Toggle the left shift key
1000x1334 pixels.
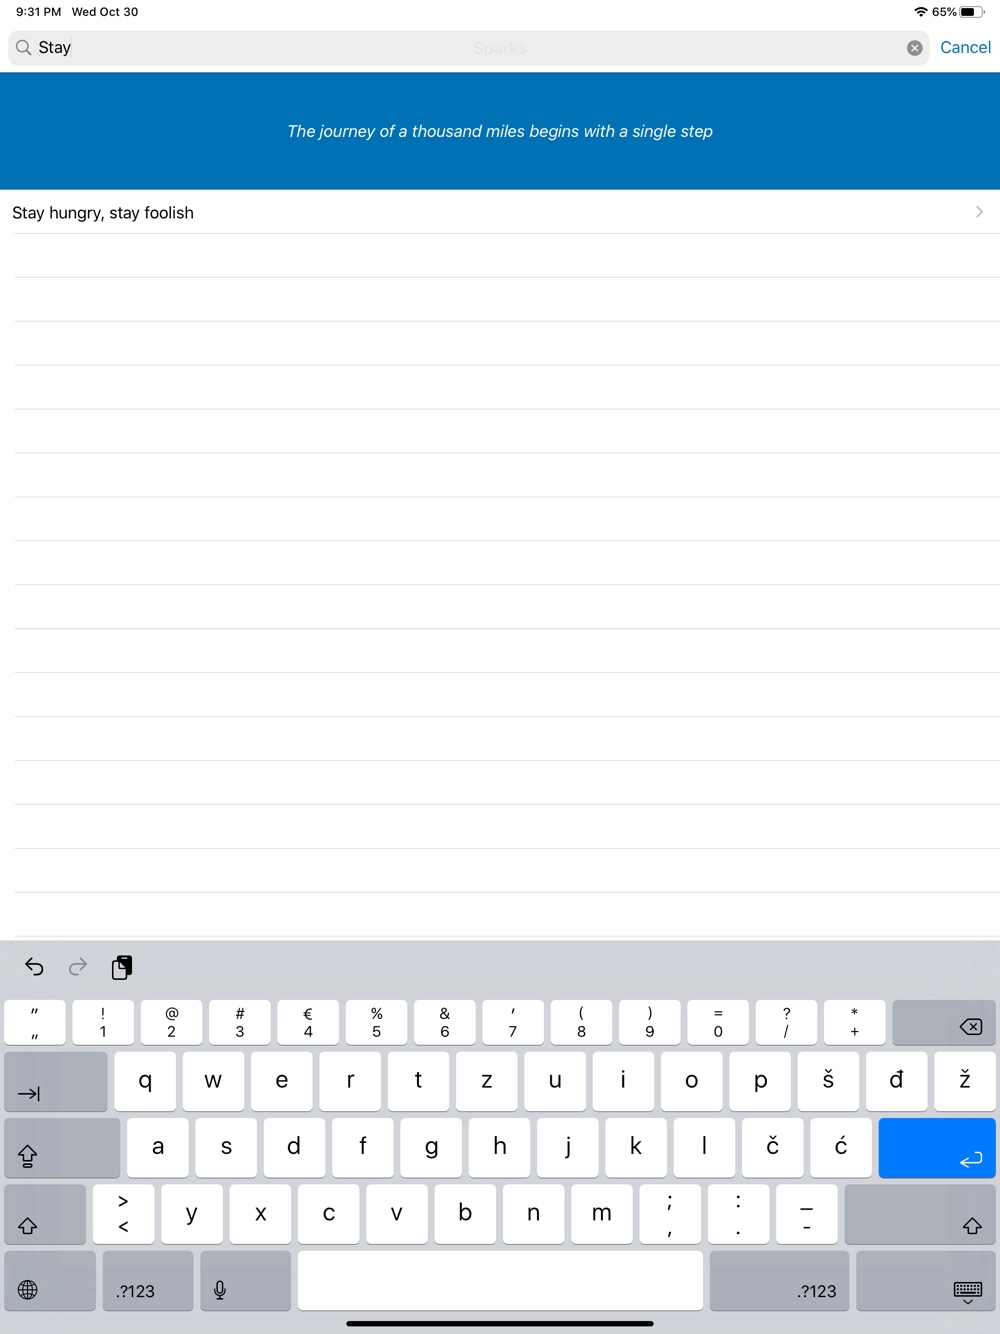pos(45,1214)
